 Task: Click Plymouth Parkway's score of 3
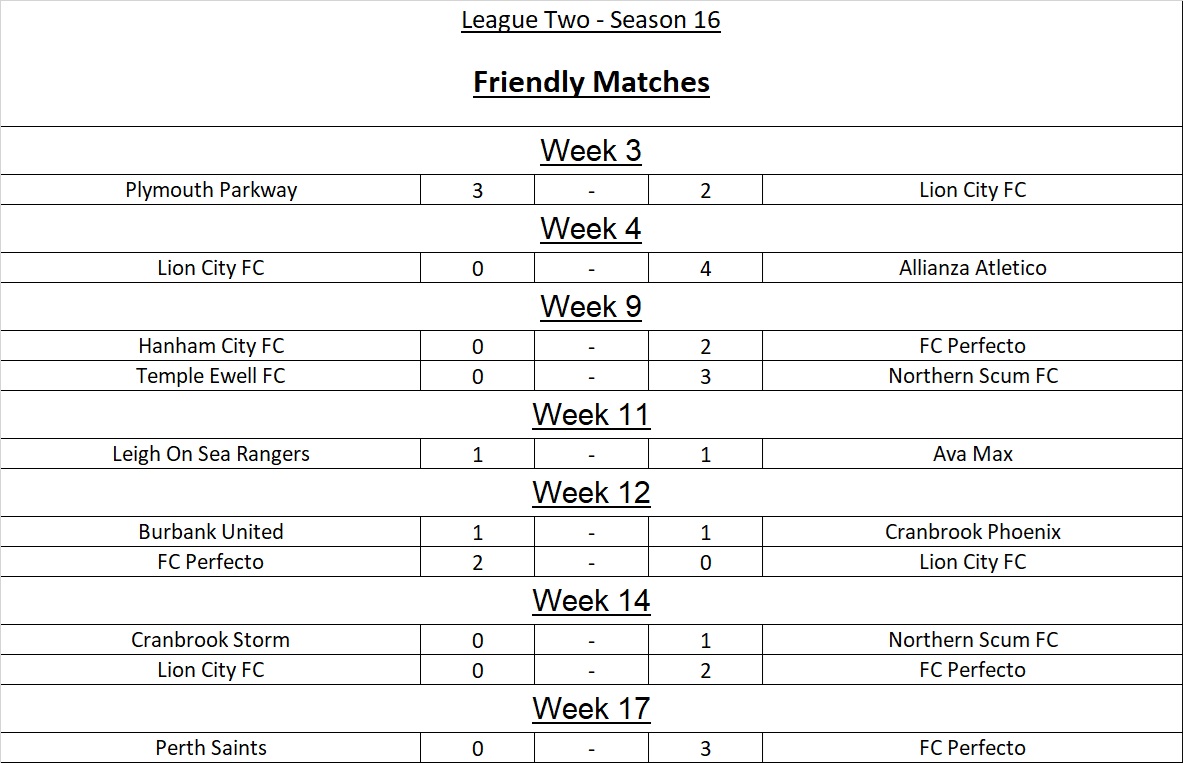(477, 190)
